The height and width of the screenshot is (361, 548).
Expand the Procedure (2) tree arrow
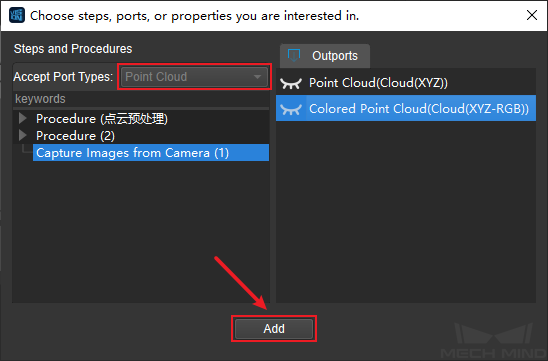tap(23, 135)
